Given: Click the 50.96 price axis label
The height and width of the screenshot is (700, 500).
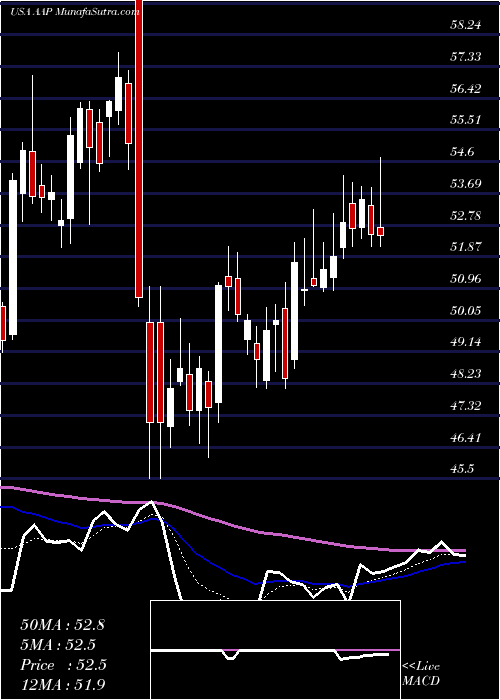Looking at the screenshot, I should (465, 279).
